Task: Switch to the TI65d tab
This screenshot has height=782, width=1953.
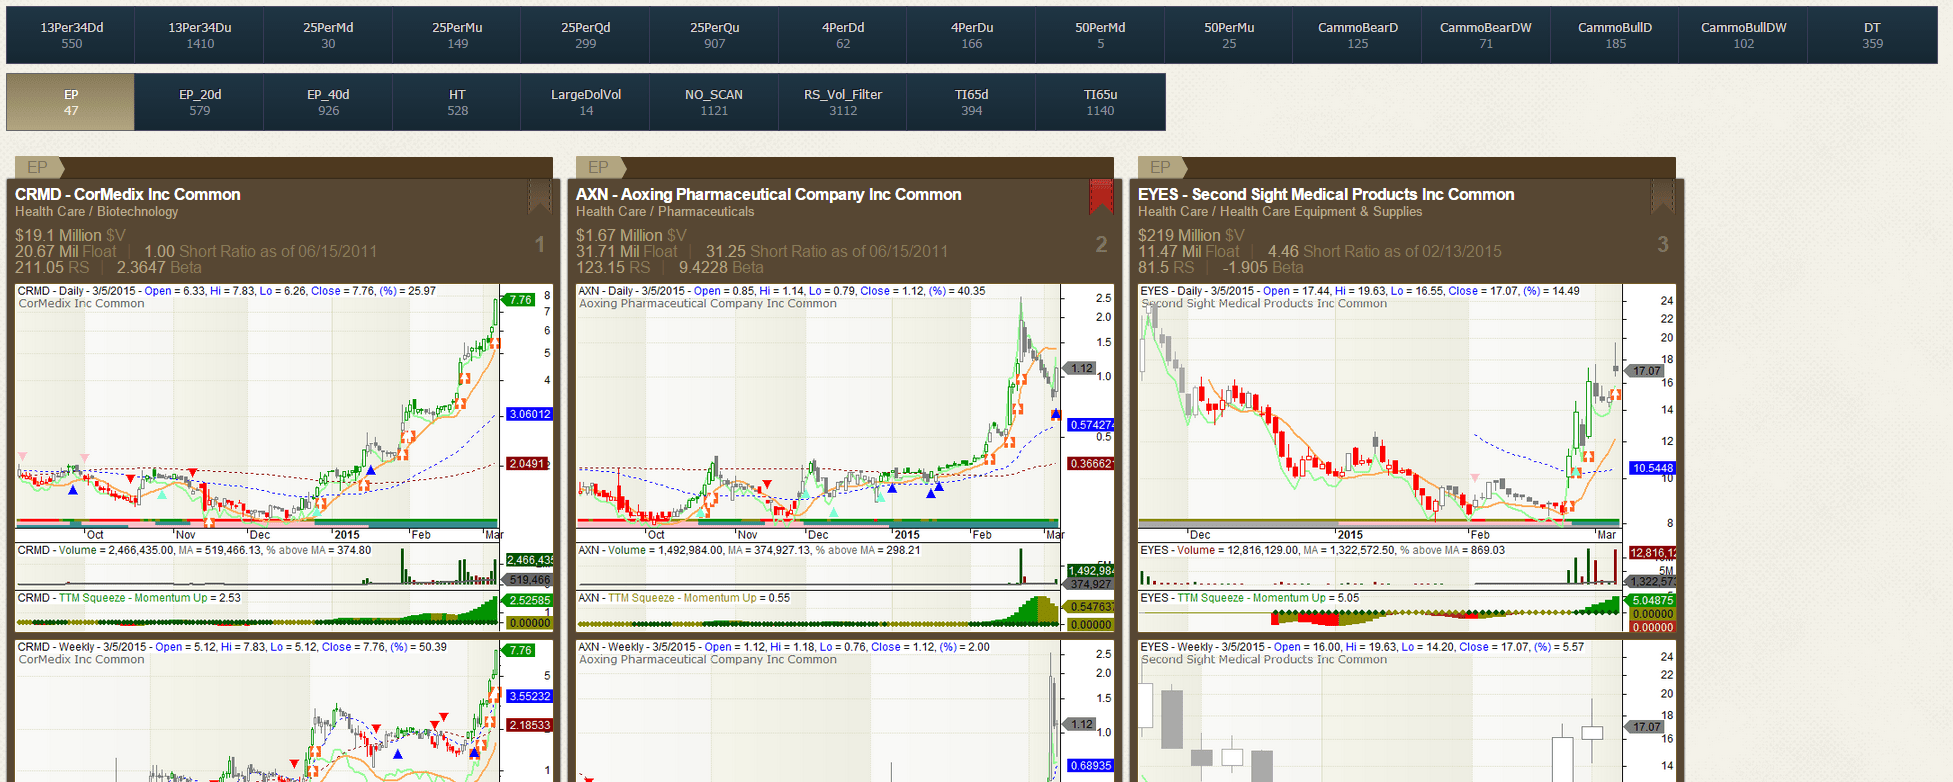Action: coord(972,102)
